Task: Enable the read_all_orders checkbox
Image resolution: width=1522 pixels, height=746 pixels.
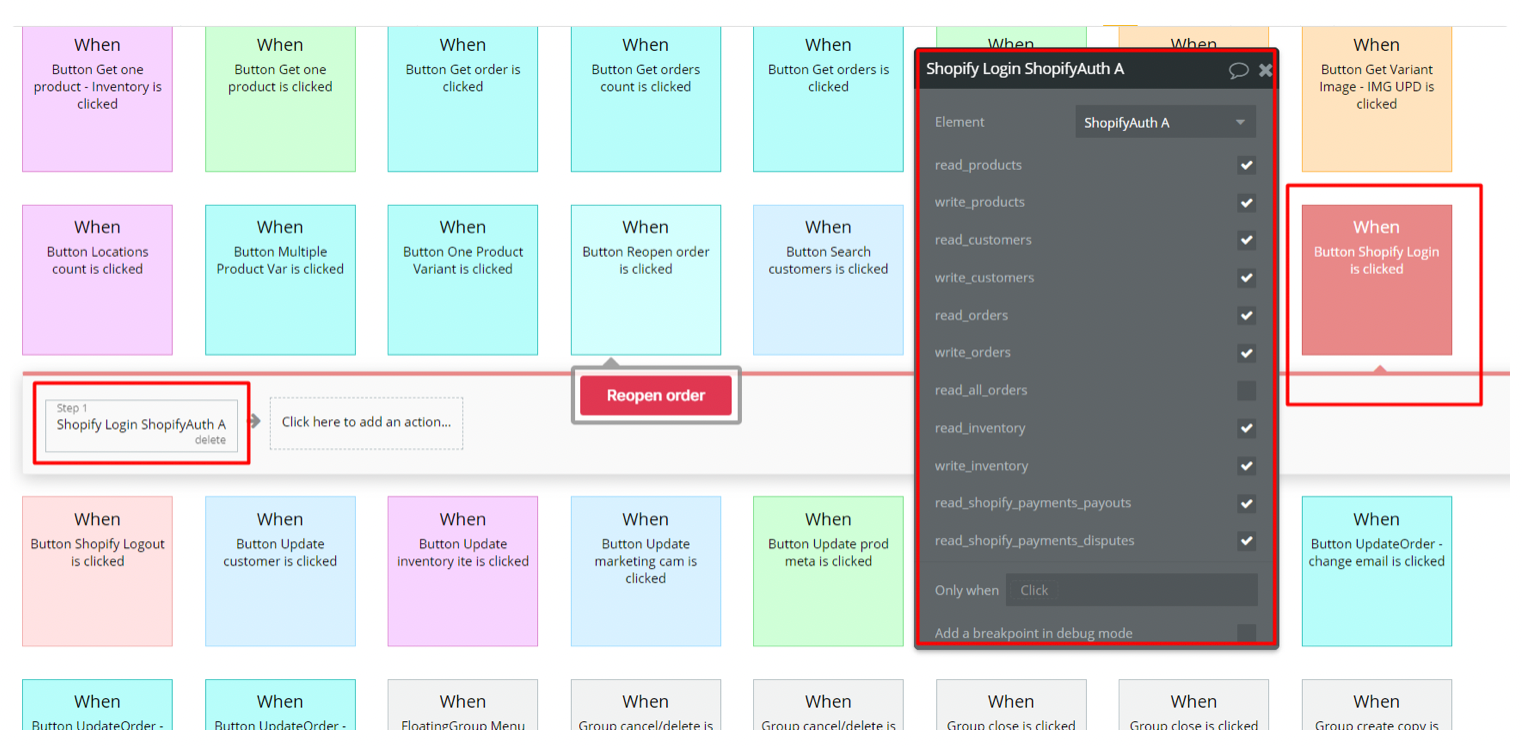Action: (1246, 390)
